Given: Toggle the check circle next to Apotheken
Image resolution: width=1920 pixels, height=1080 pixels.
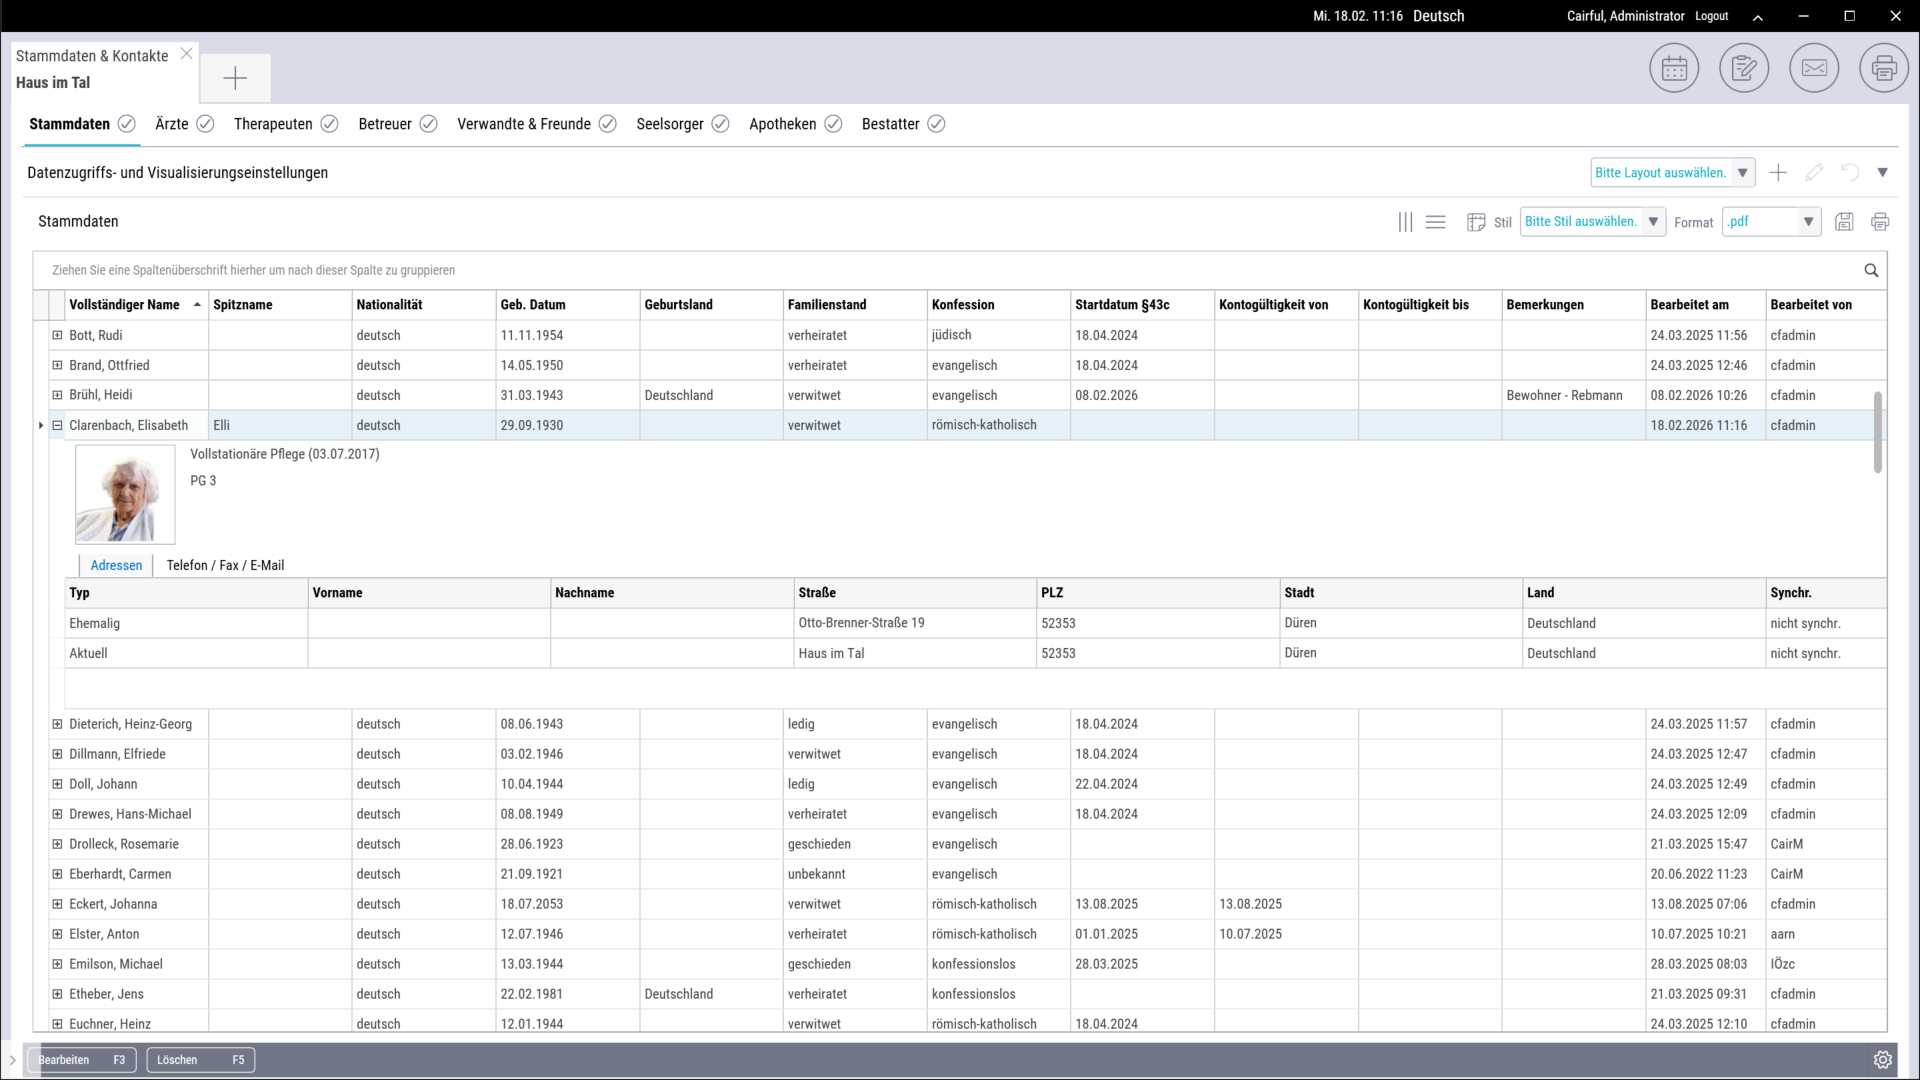Looking at the screenshot, I should (833, 124).
